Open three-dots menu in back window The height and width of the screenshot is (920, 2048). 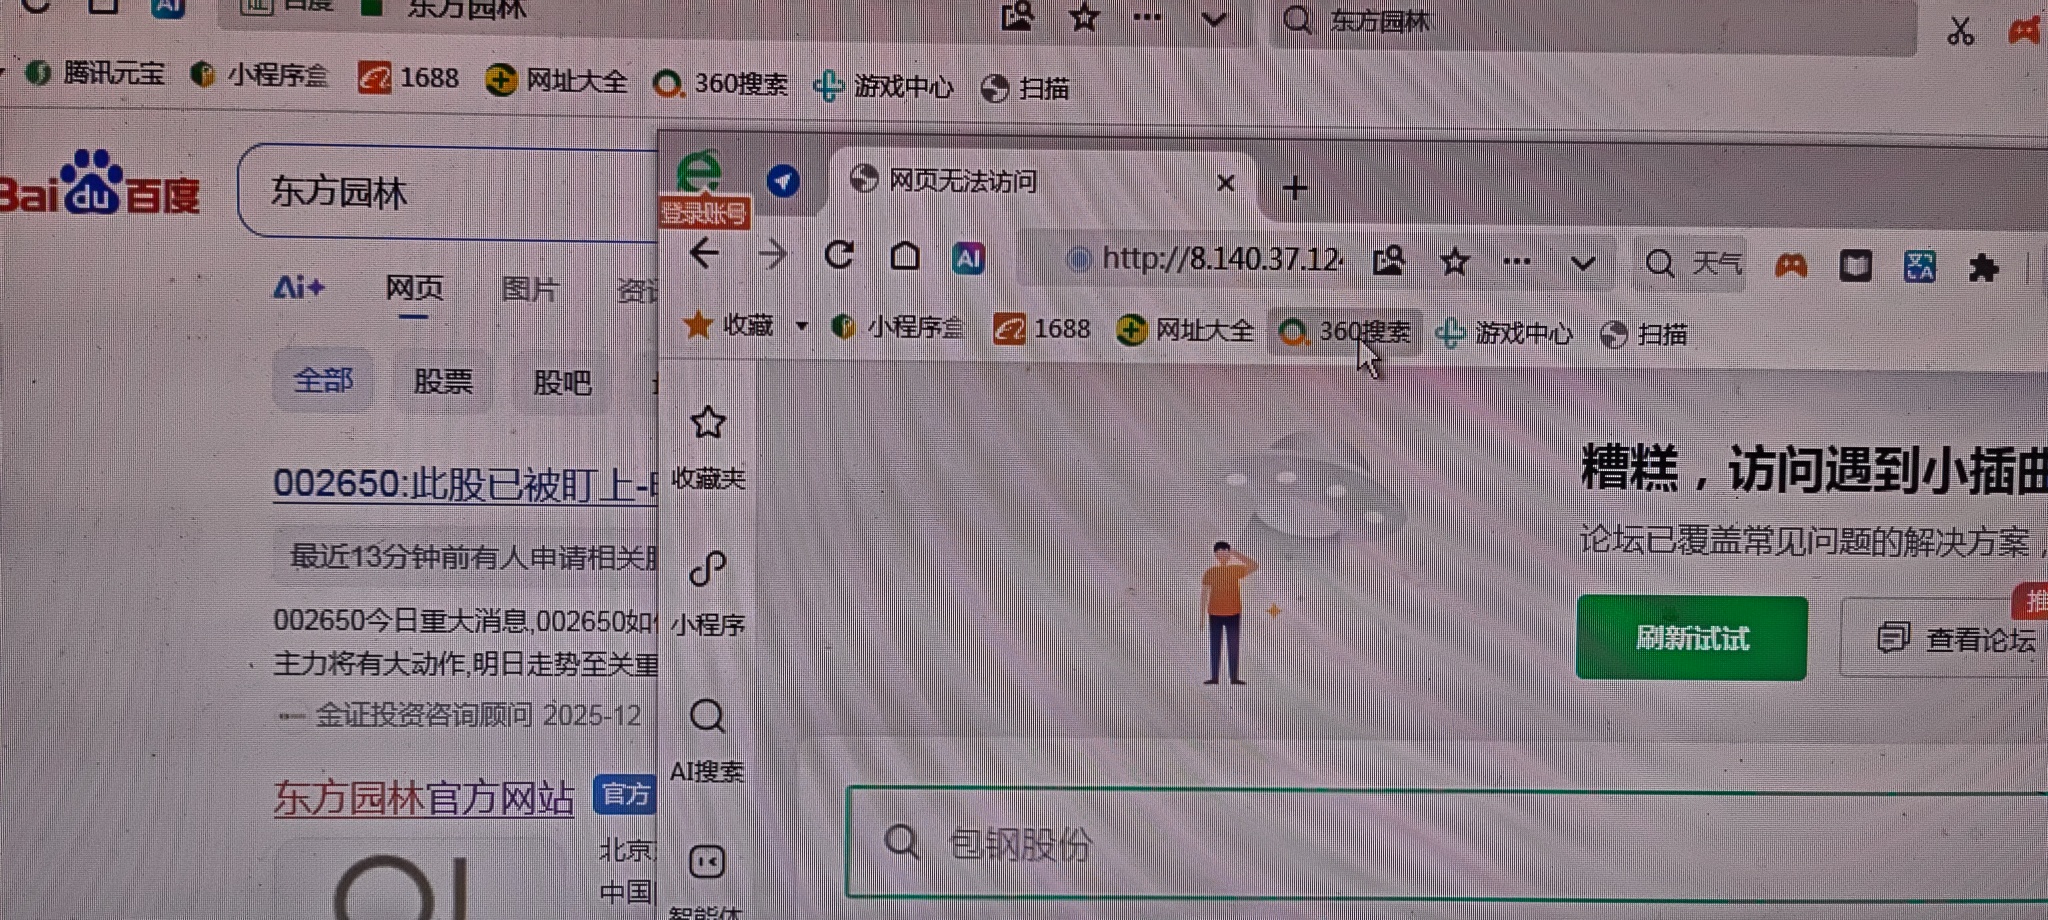1147,16
